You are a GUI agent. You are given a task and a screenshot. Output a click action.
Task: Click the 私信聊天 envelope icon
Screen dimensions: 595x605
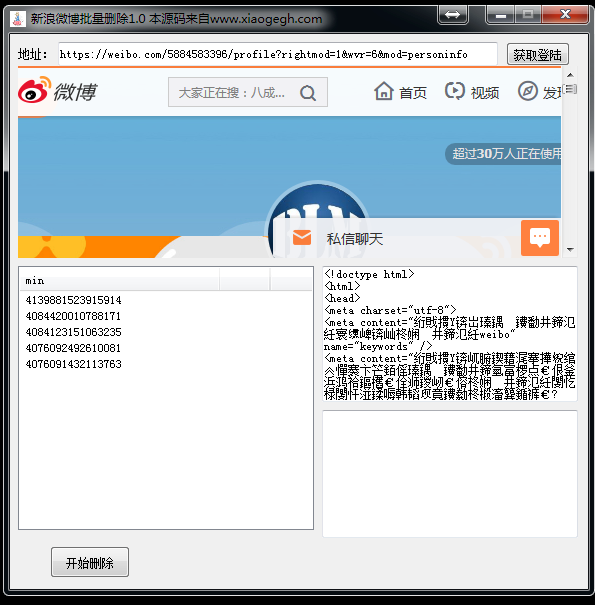click(x=302, y=237)
